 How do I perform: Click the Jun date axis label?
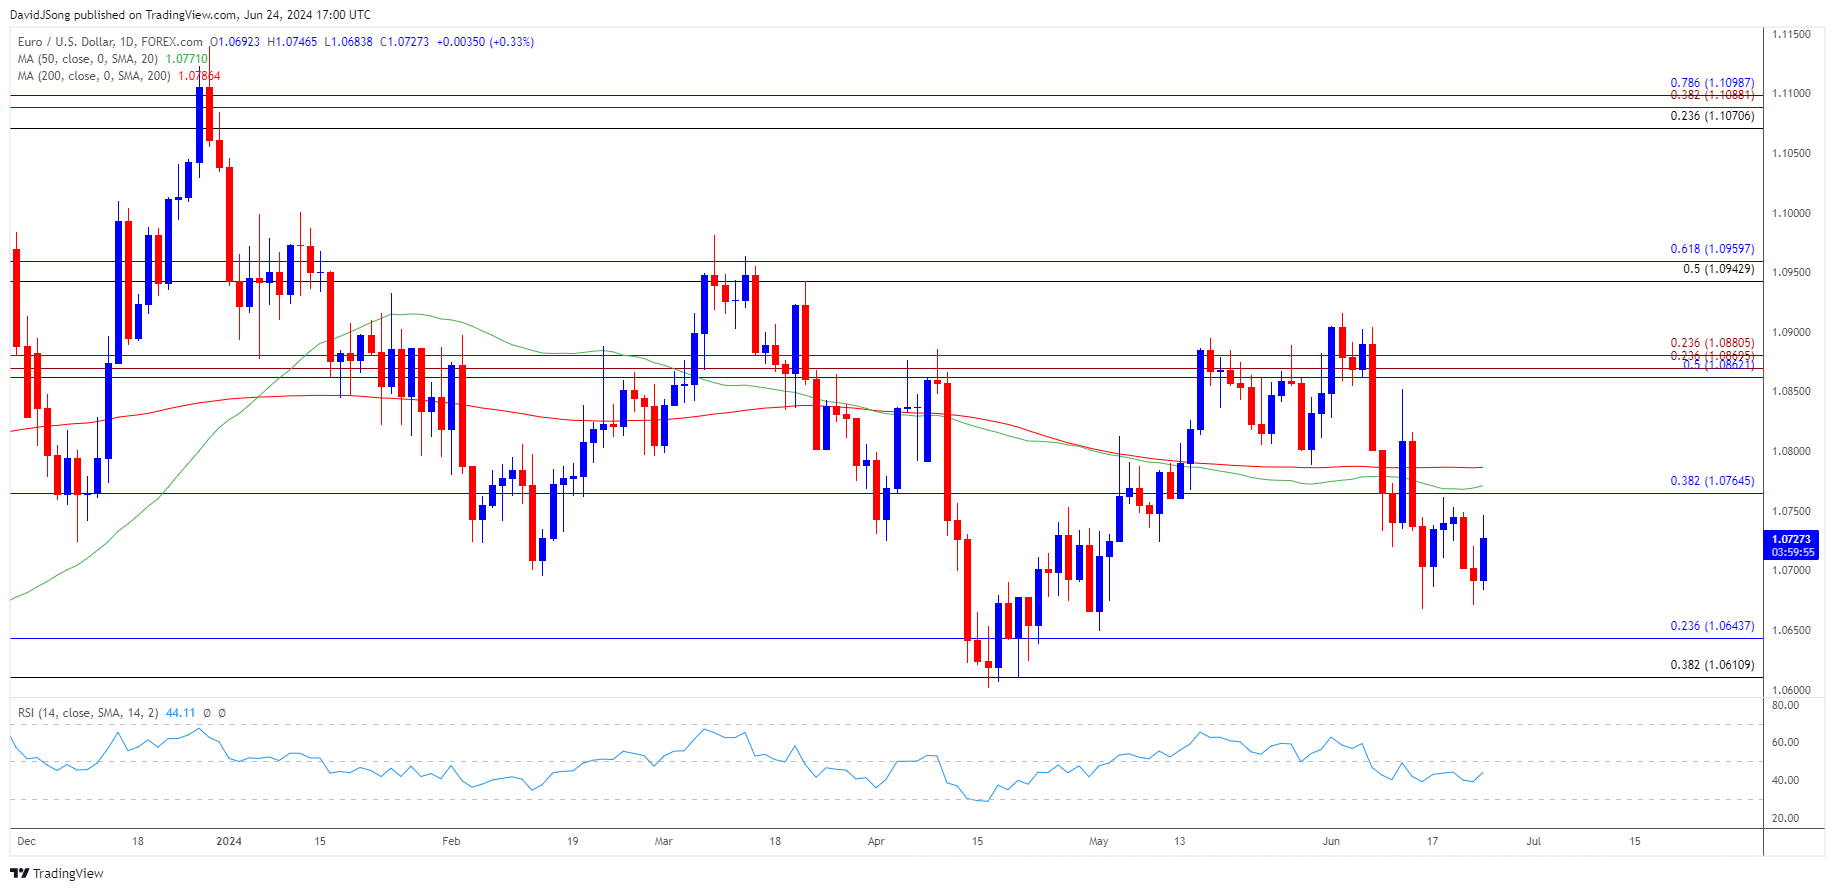(x=1331, y=841)
